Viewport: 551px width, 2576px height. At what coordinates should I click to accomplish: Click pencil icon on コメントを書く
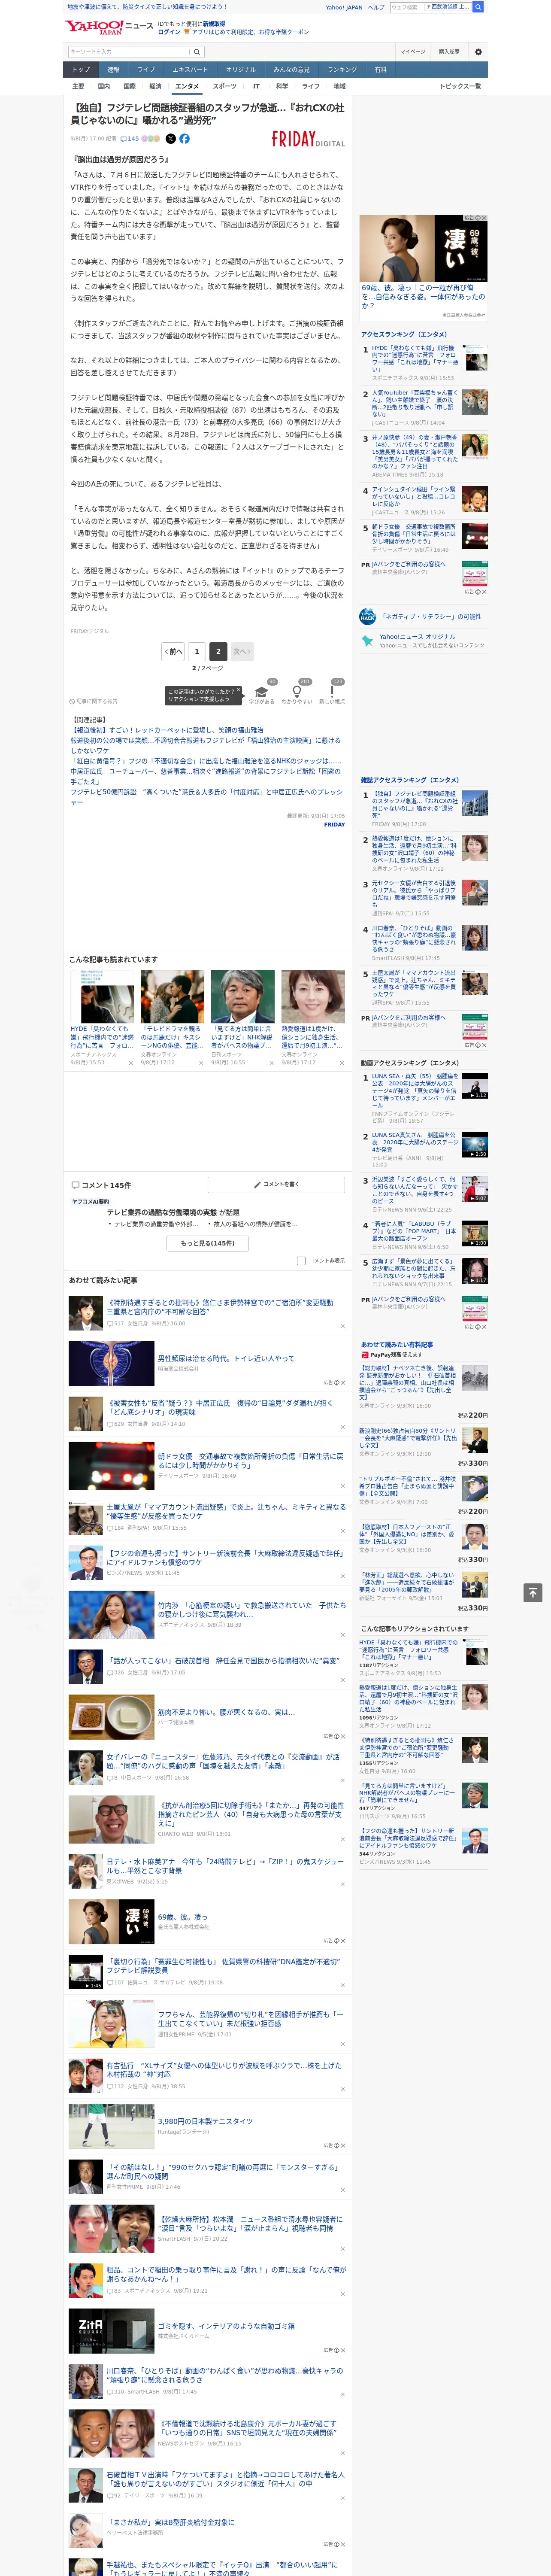257,1184
